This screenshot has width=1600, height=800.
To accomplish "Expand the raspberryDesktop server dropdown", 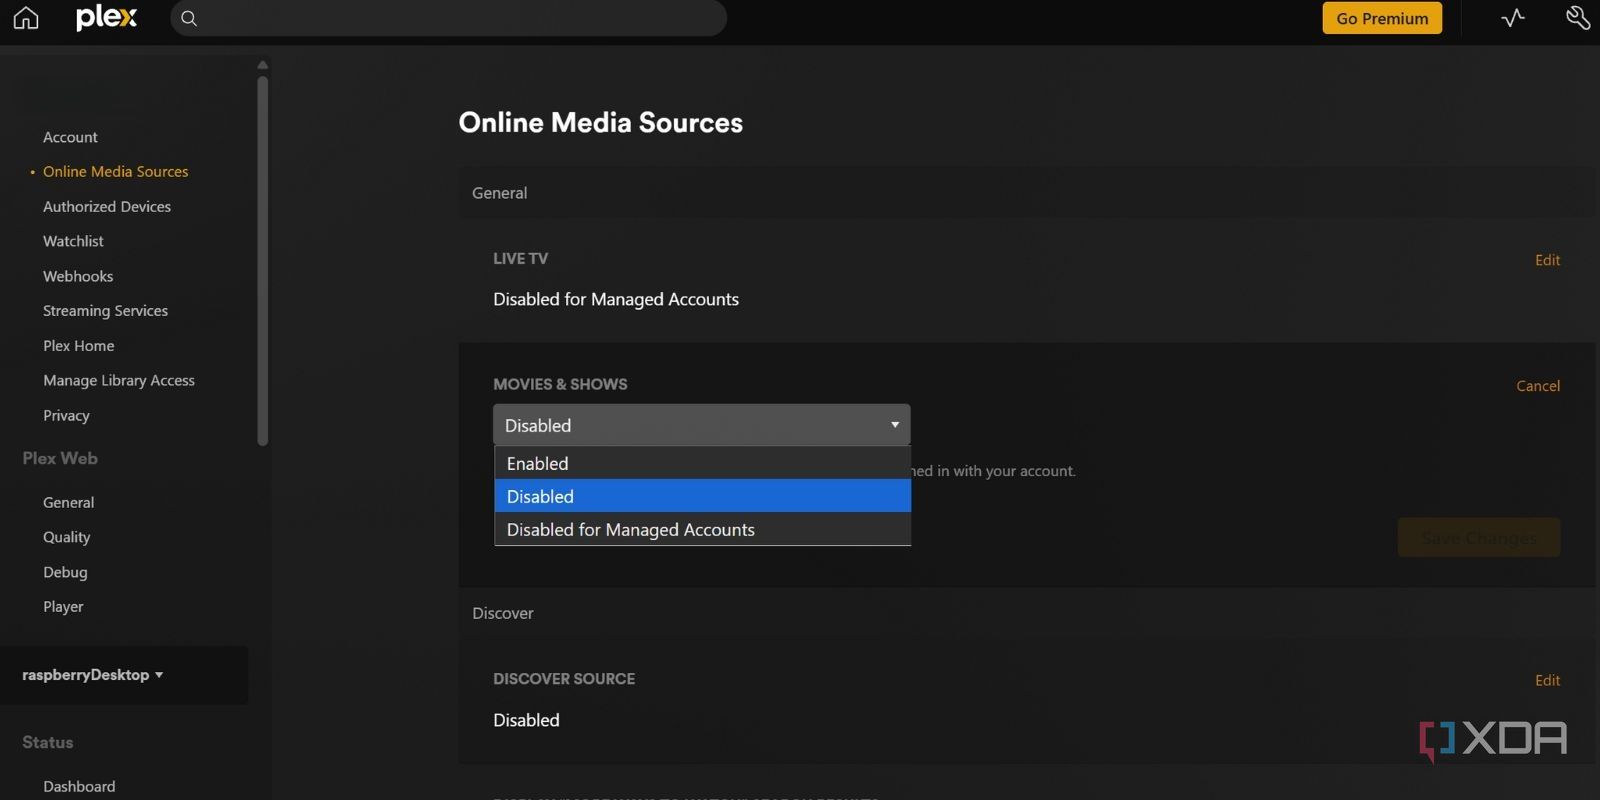I will pyautogui.click(x=92, y=675).
